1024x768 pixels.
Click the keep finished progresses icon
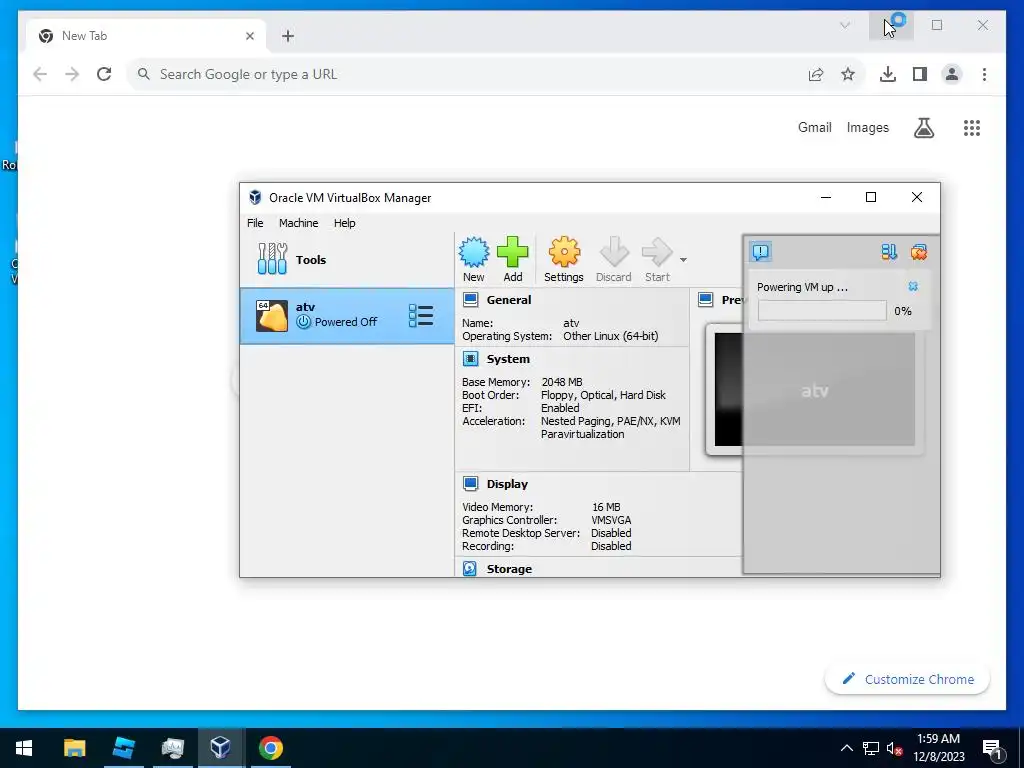coord(889,252)
